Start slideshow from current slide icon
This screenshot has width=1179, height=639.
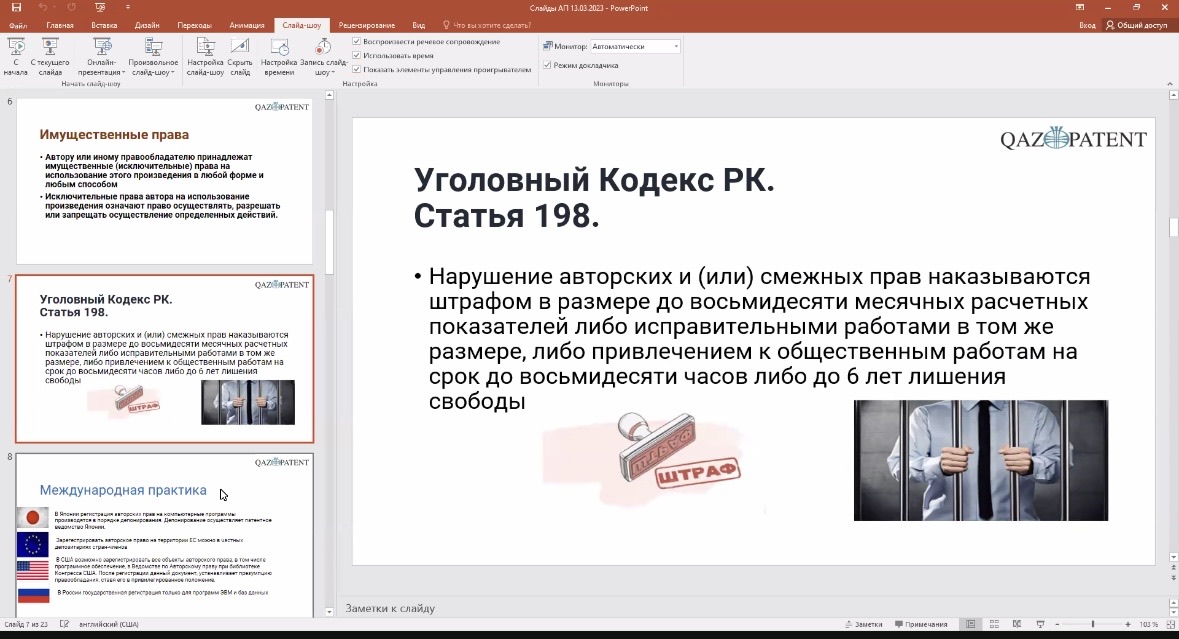click(50, 48)
